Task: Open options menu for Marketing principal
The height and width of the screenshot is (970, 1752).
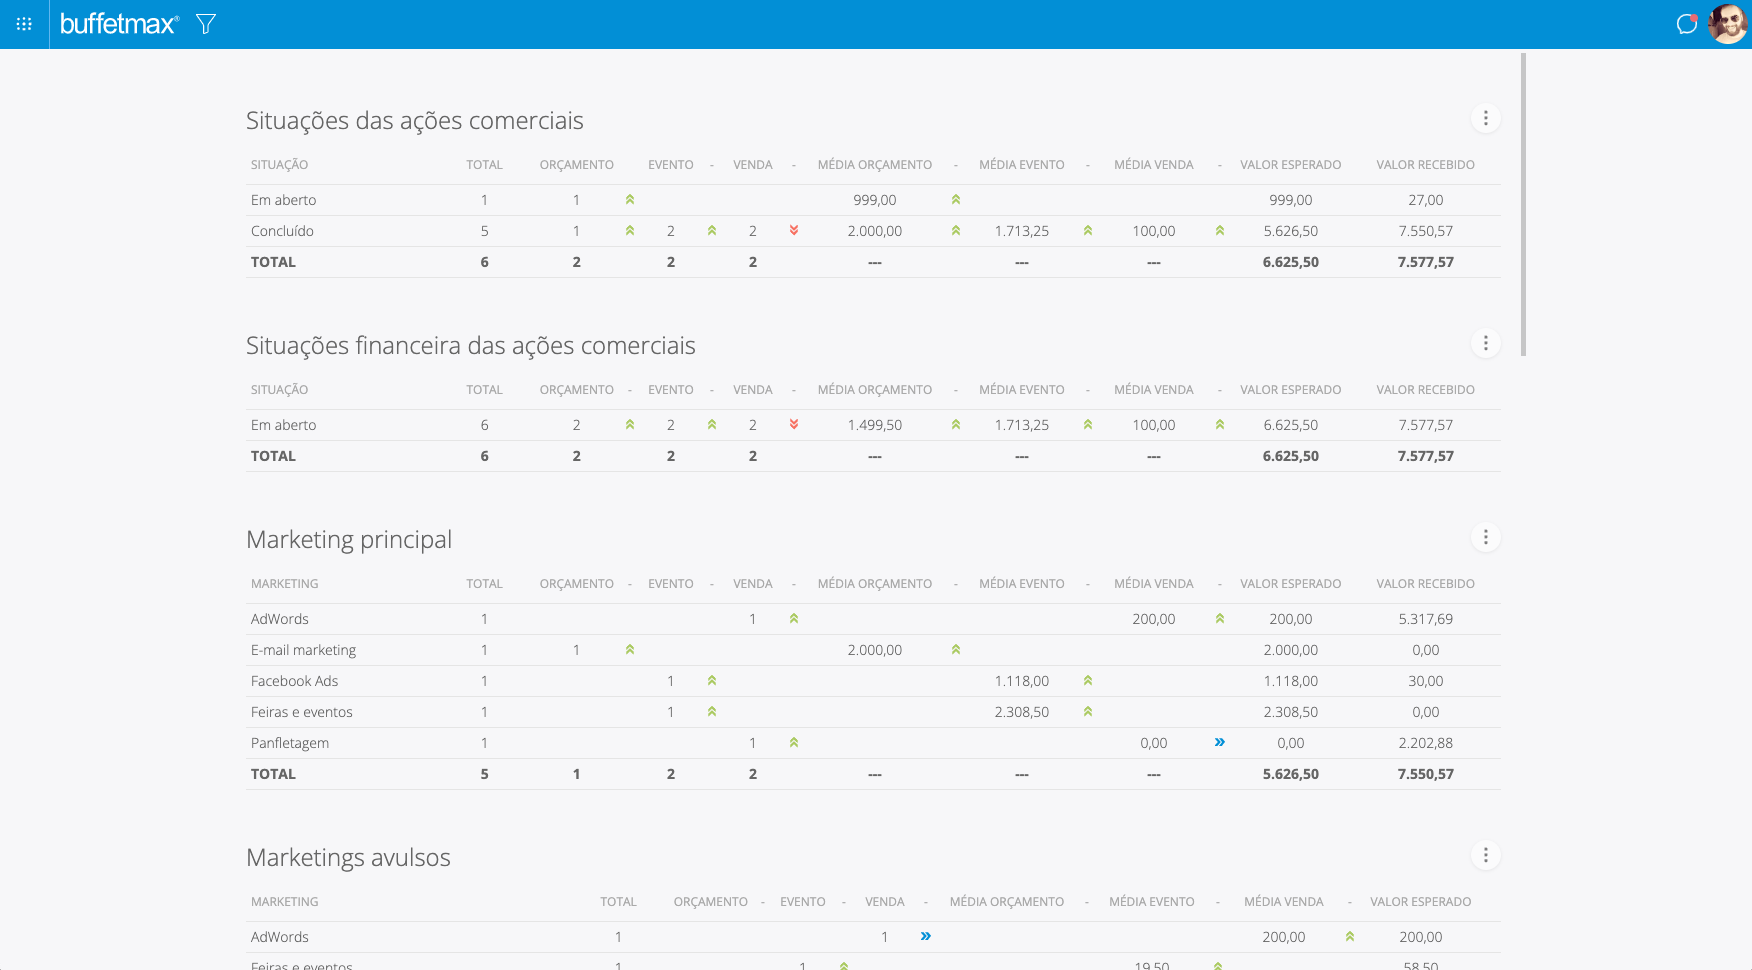Action: pyautogui.click(x=1486, y=537)
